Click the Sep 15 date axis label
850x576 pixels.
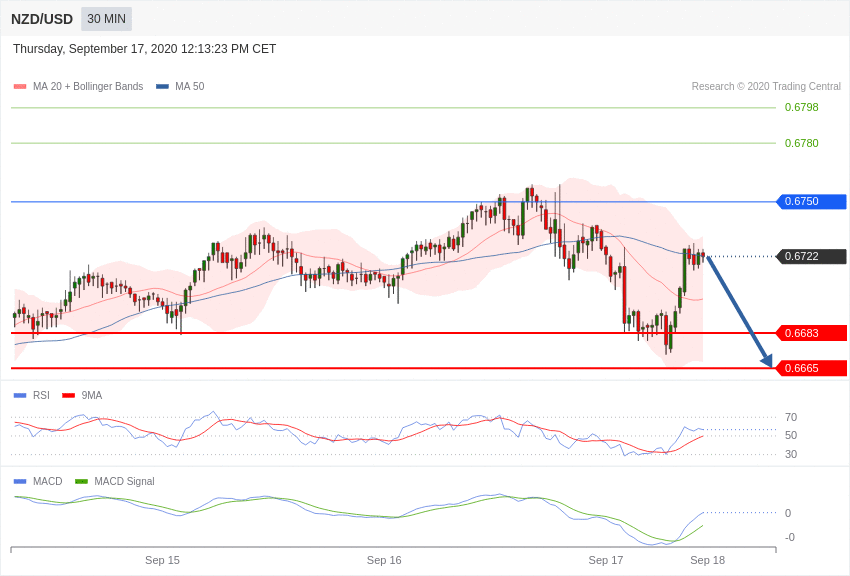[x=162, y=560]
